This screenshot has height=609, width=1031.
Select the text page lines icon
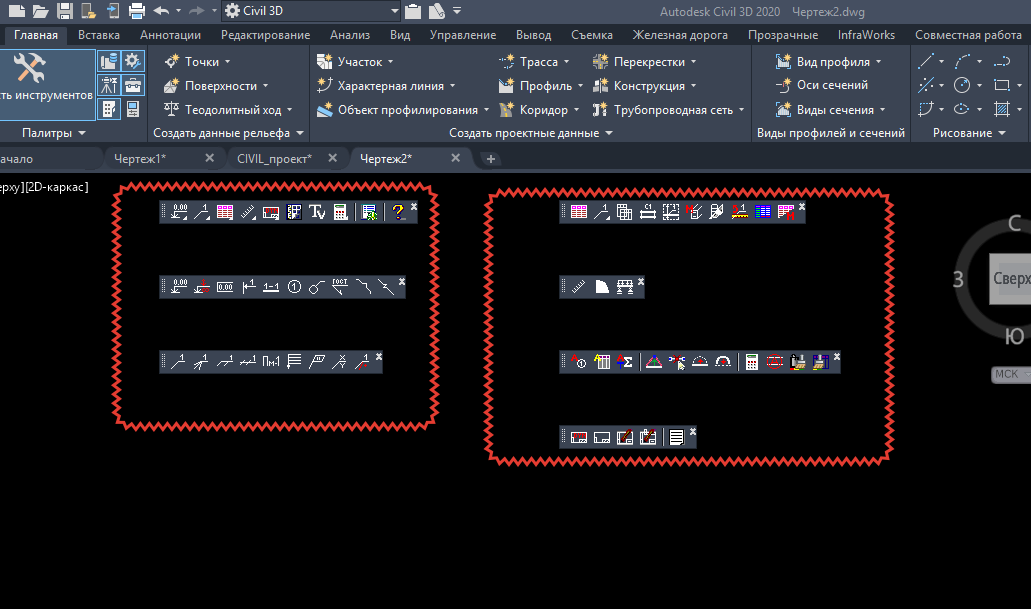coord(676,437)
